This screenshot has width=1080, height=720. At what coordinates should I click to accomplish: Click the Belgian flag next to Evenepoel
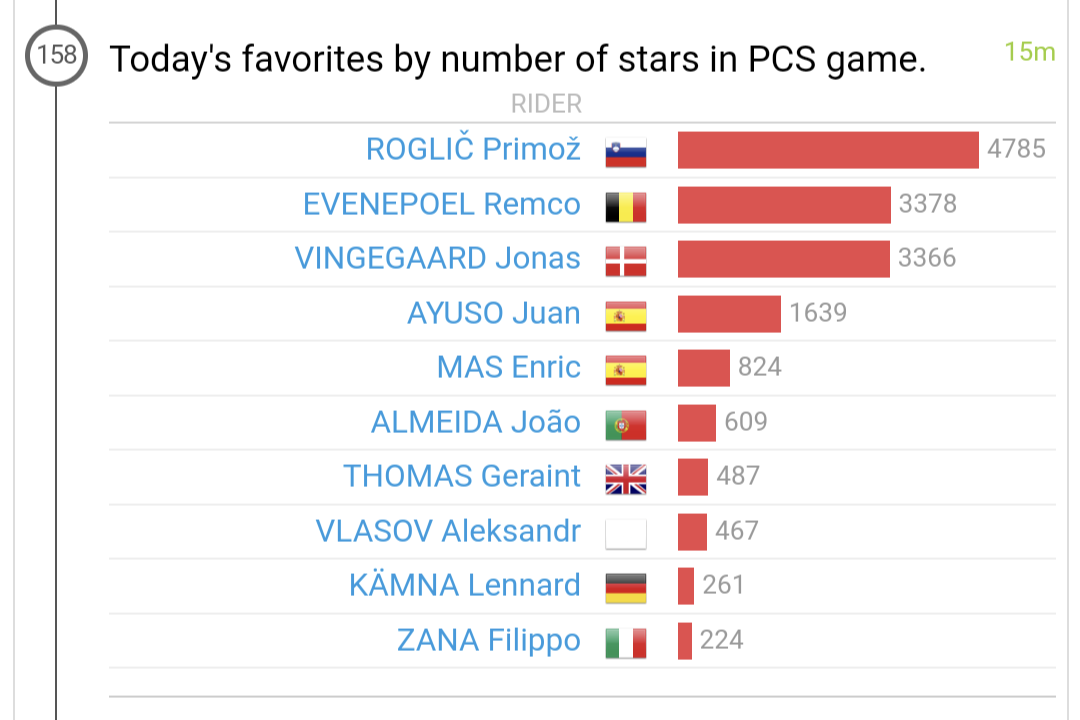click(626, 206)
